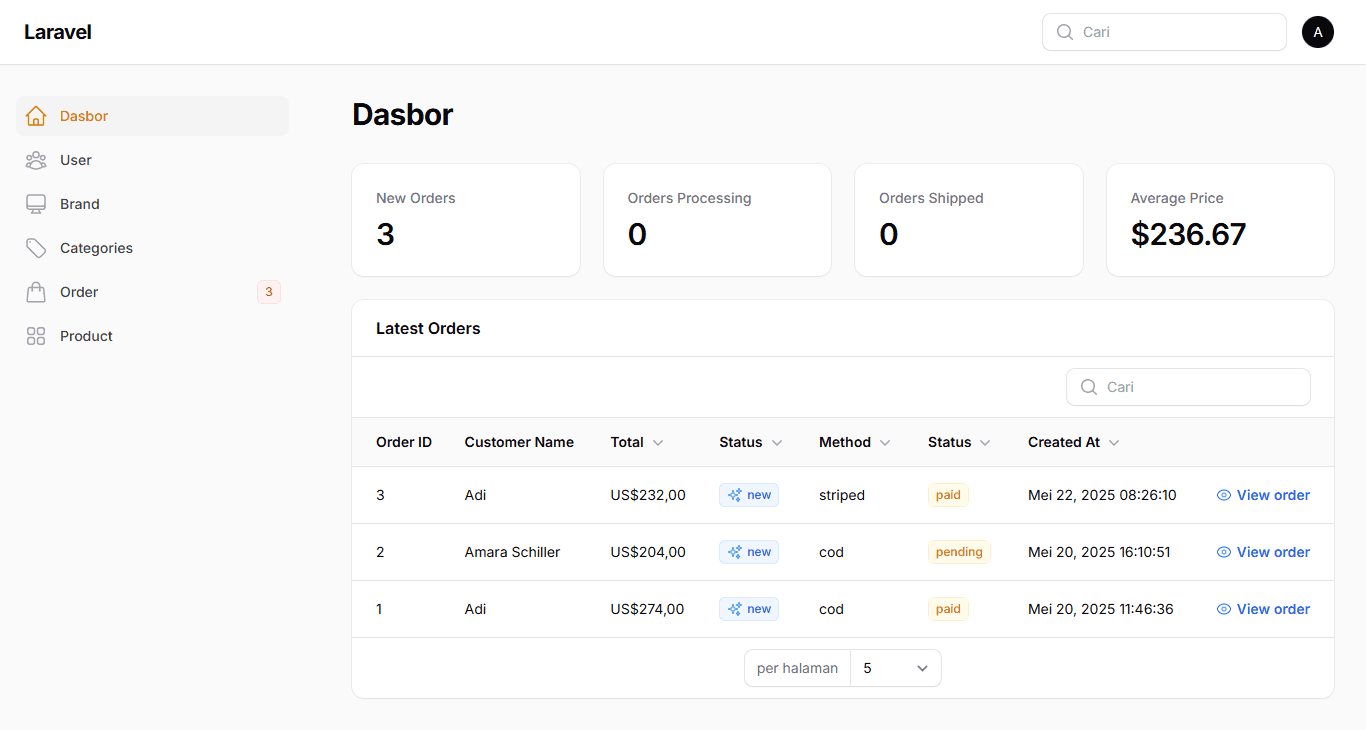Click sparkle icon in order 2 new badge

735,552
